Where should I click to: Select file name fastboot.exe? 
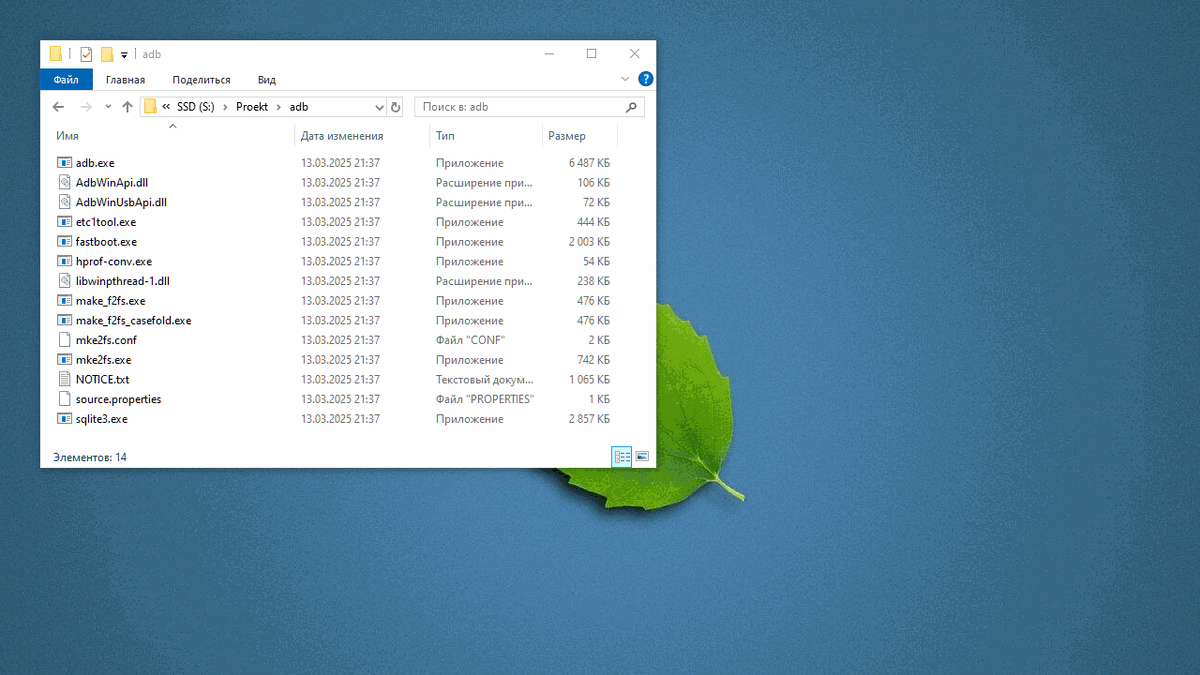pos(106,242)
